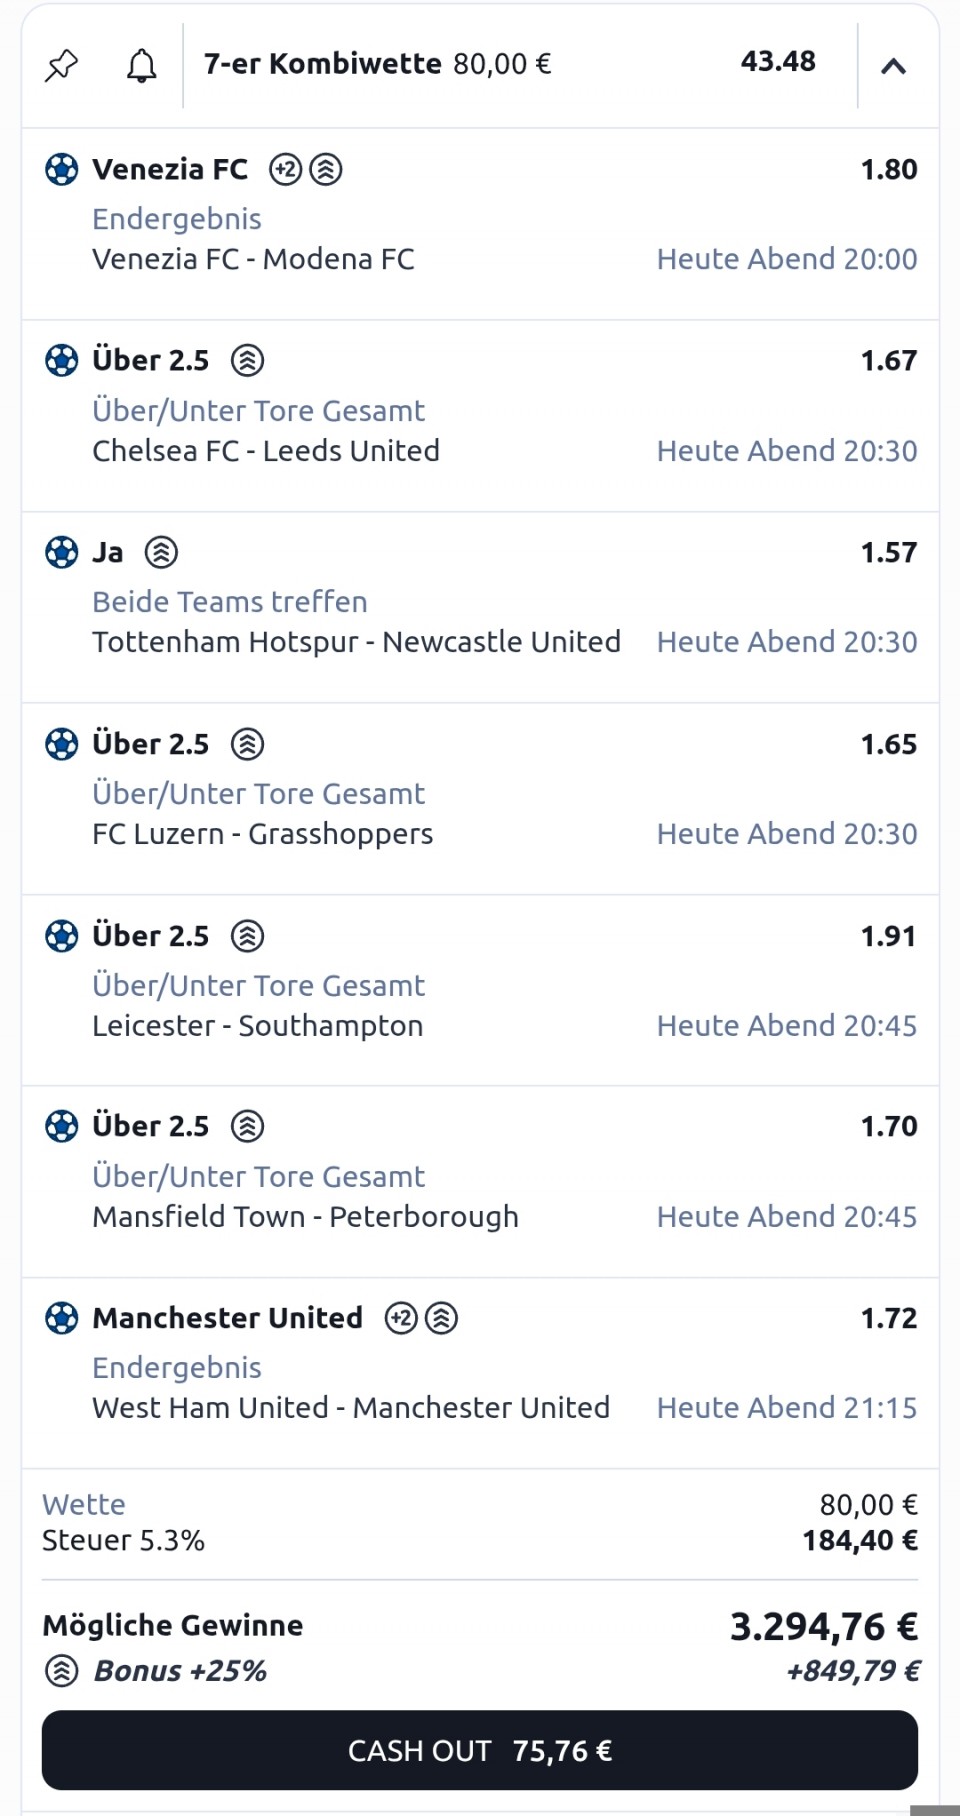Open West Ham United - Manchester United match
Image resolution: width=960 pixels, height=1816 pixels.
351,1408
